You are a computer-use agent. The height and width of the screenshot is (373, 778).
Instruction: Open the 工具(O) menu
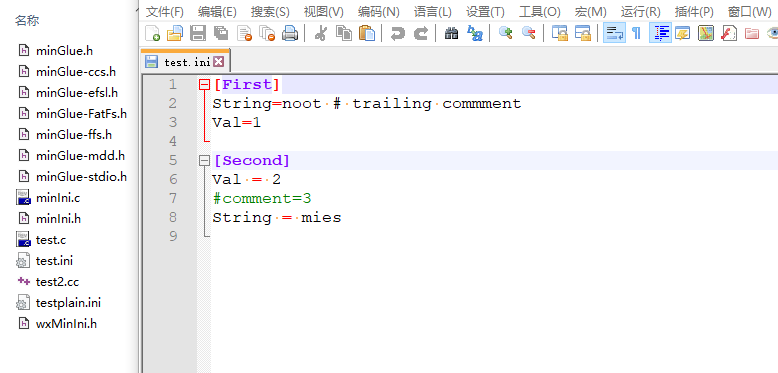pos(539,11)
